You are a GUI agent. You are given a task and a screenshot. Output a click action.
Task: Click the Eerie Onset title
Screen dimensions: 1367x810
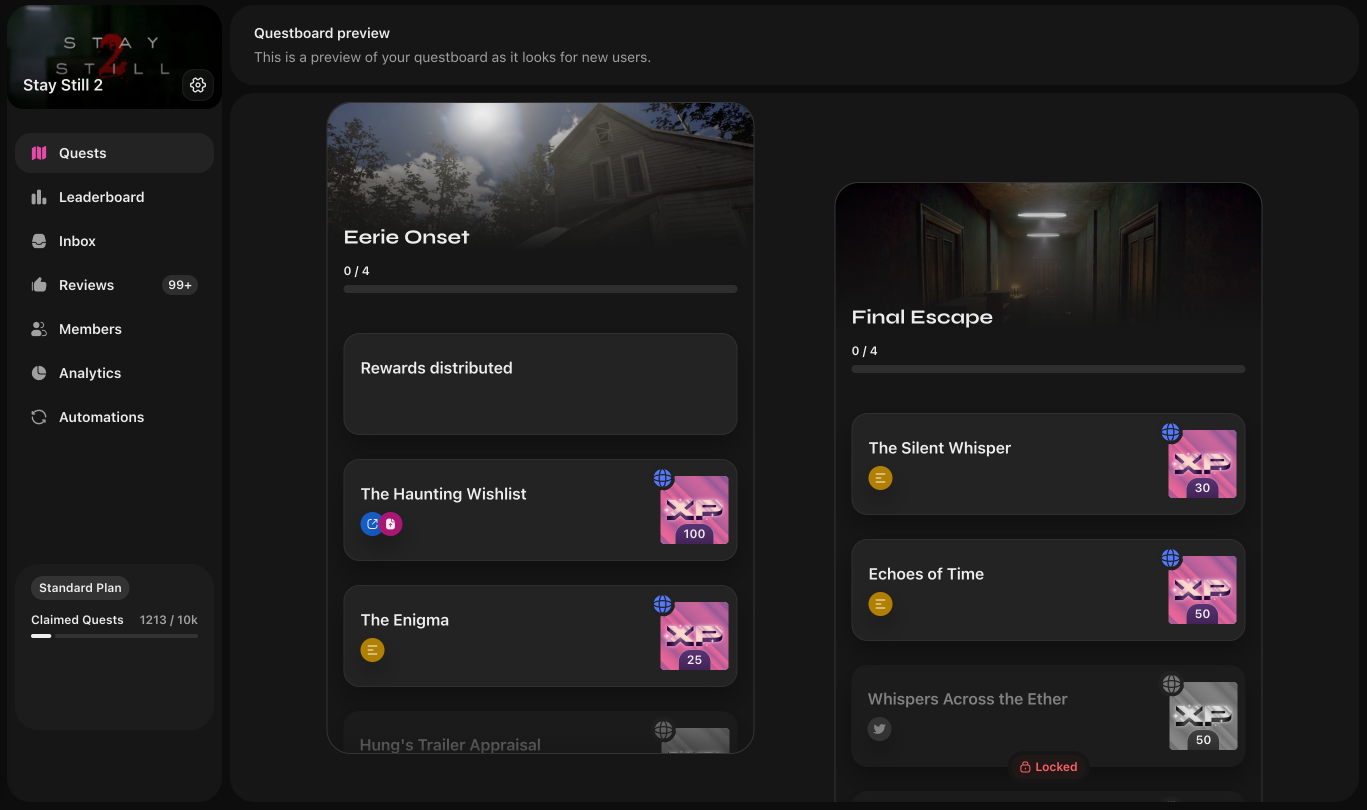(406, 237)
